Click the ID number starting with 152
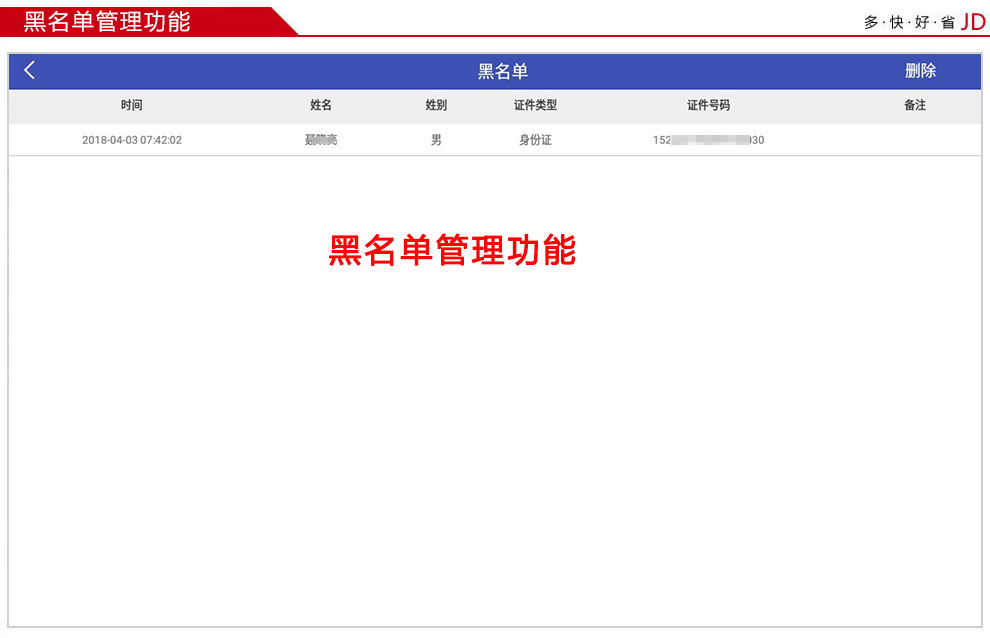 pyautogui.click(x=708, y=140)
